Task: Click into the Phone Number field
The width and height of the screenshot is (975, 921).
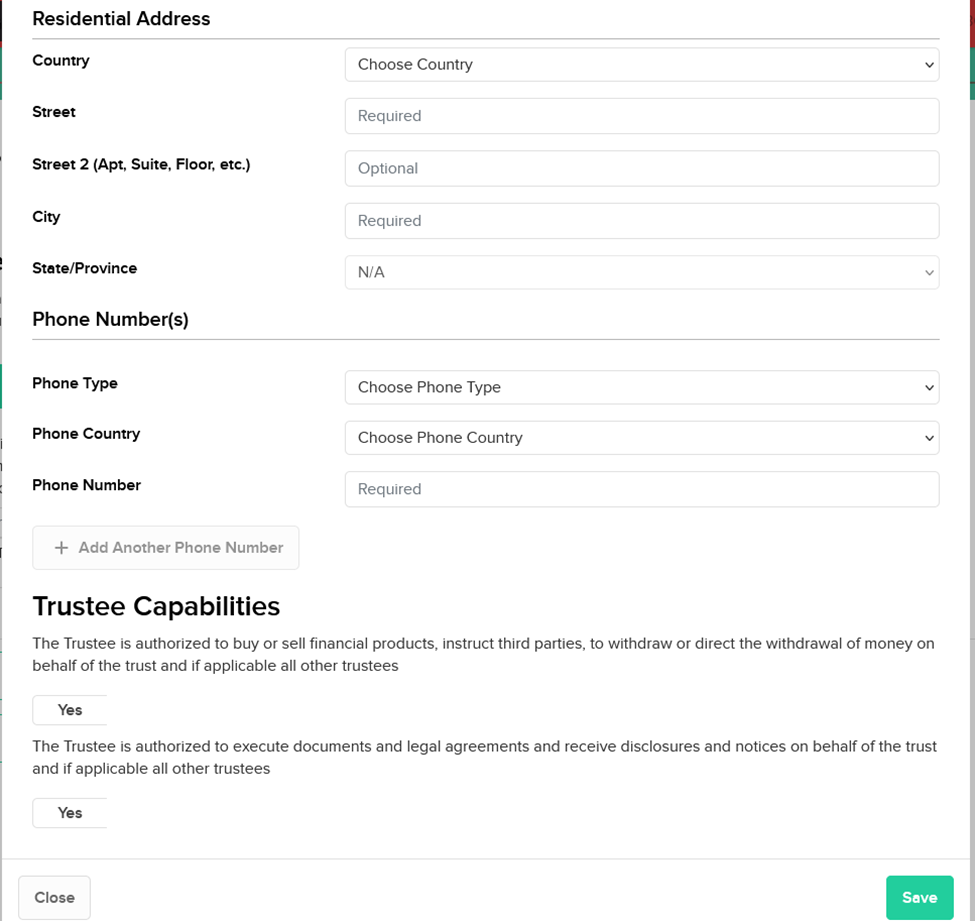Action: click(x=641, y=489)
